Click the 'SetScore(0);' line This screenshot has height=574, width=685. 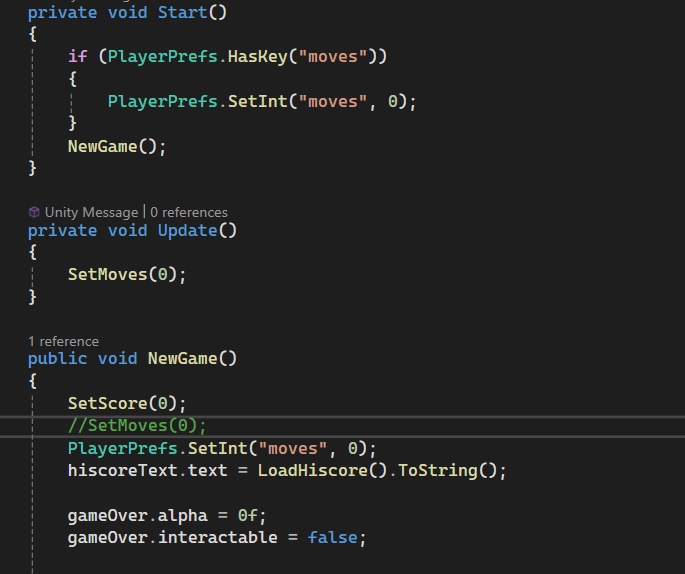(127, 403)
